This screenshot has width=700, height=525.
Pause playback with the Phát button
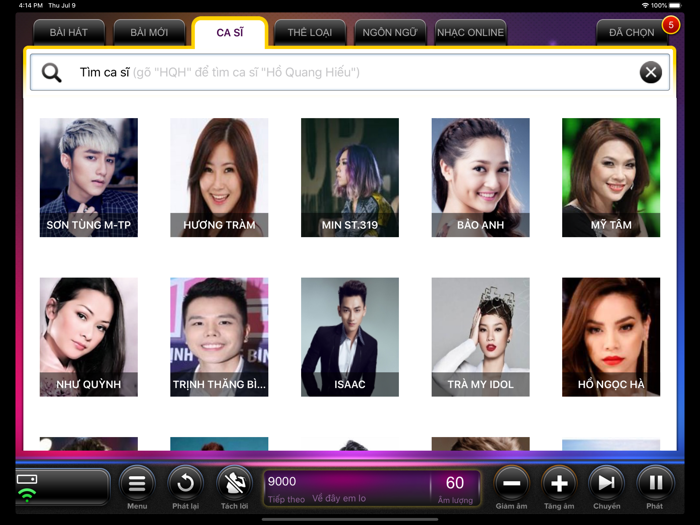pyautogui.click(x=654, y=483)
